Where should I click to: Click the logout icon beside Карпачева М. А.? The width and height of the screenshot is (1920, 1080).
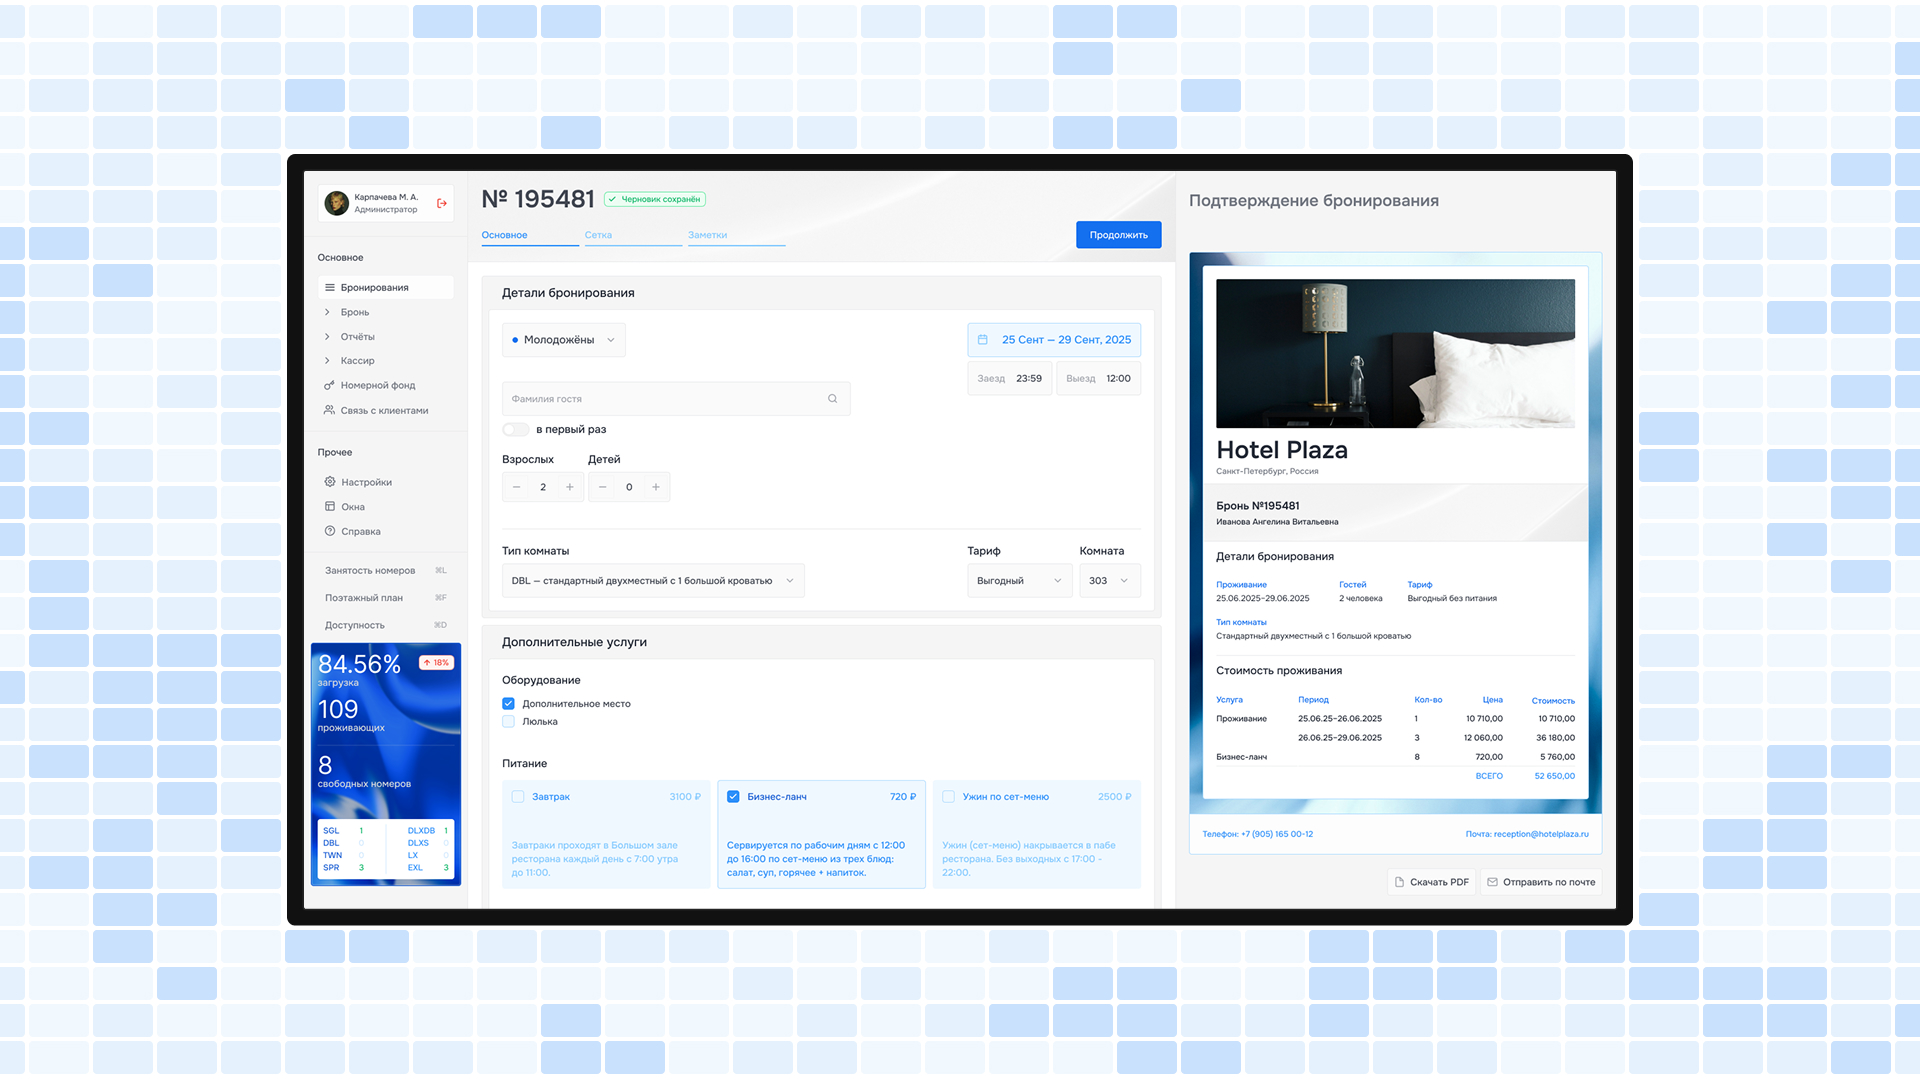[x=442, y=203]
